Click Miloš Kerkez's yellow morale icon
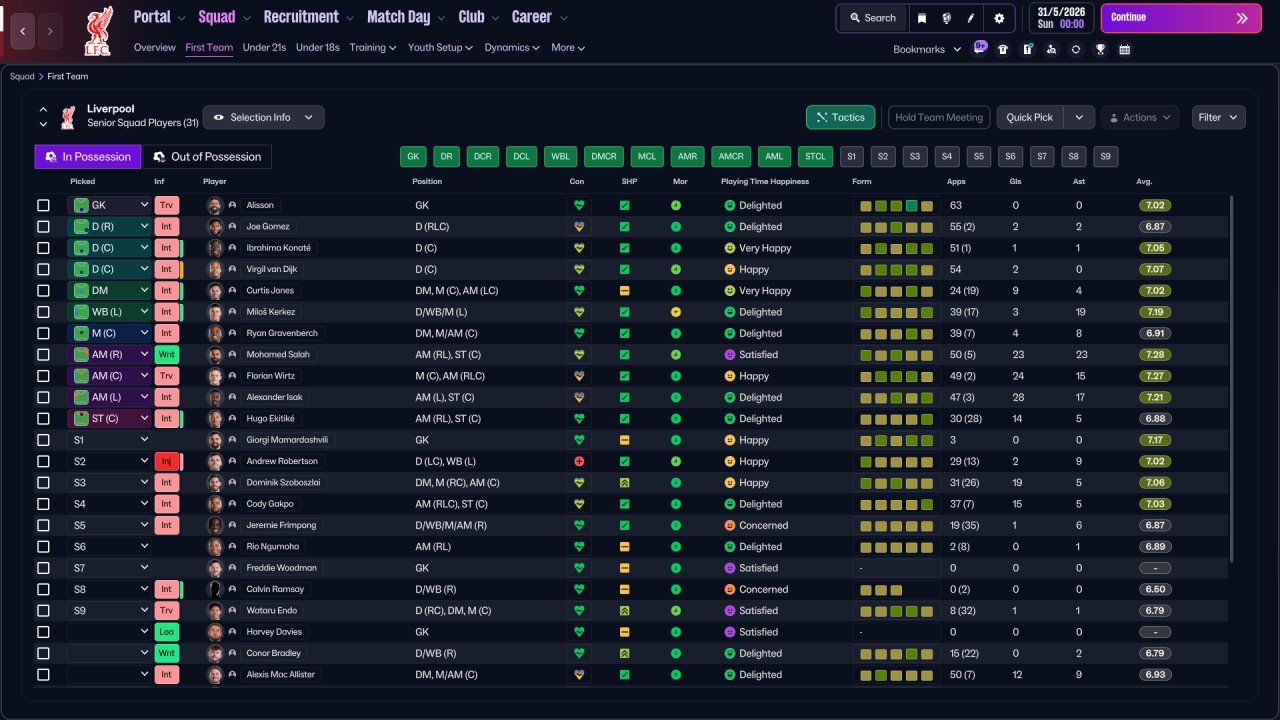Screen dimensions: 1280x720 pos(676,312)
